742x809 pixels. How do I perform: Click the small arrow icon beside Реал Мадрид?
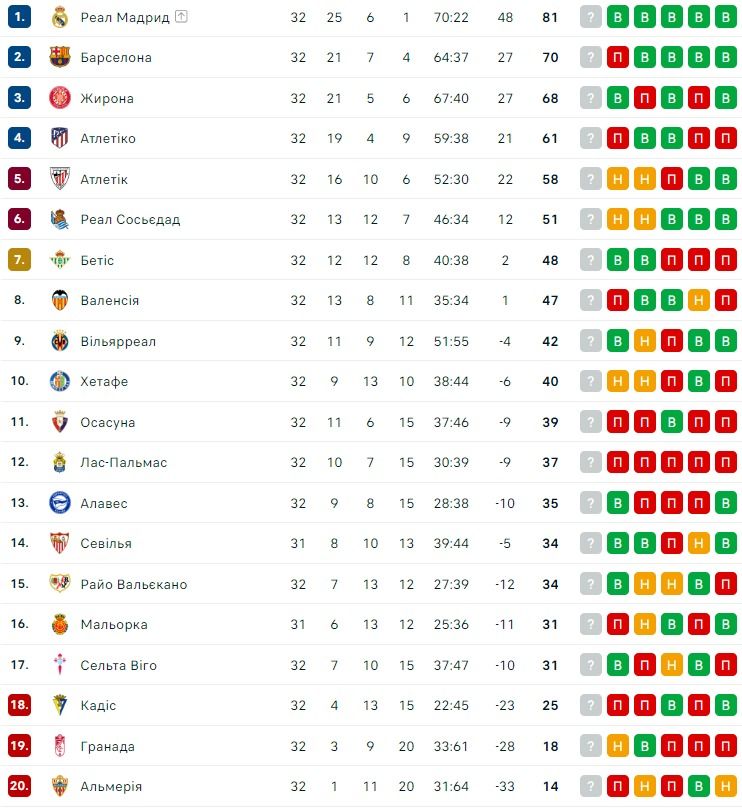tap(181, 17)
